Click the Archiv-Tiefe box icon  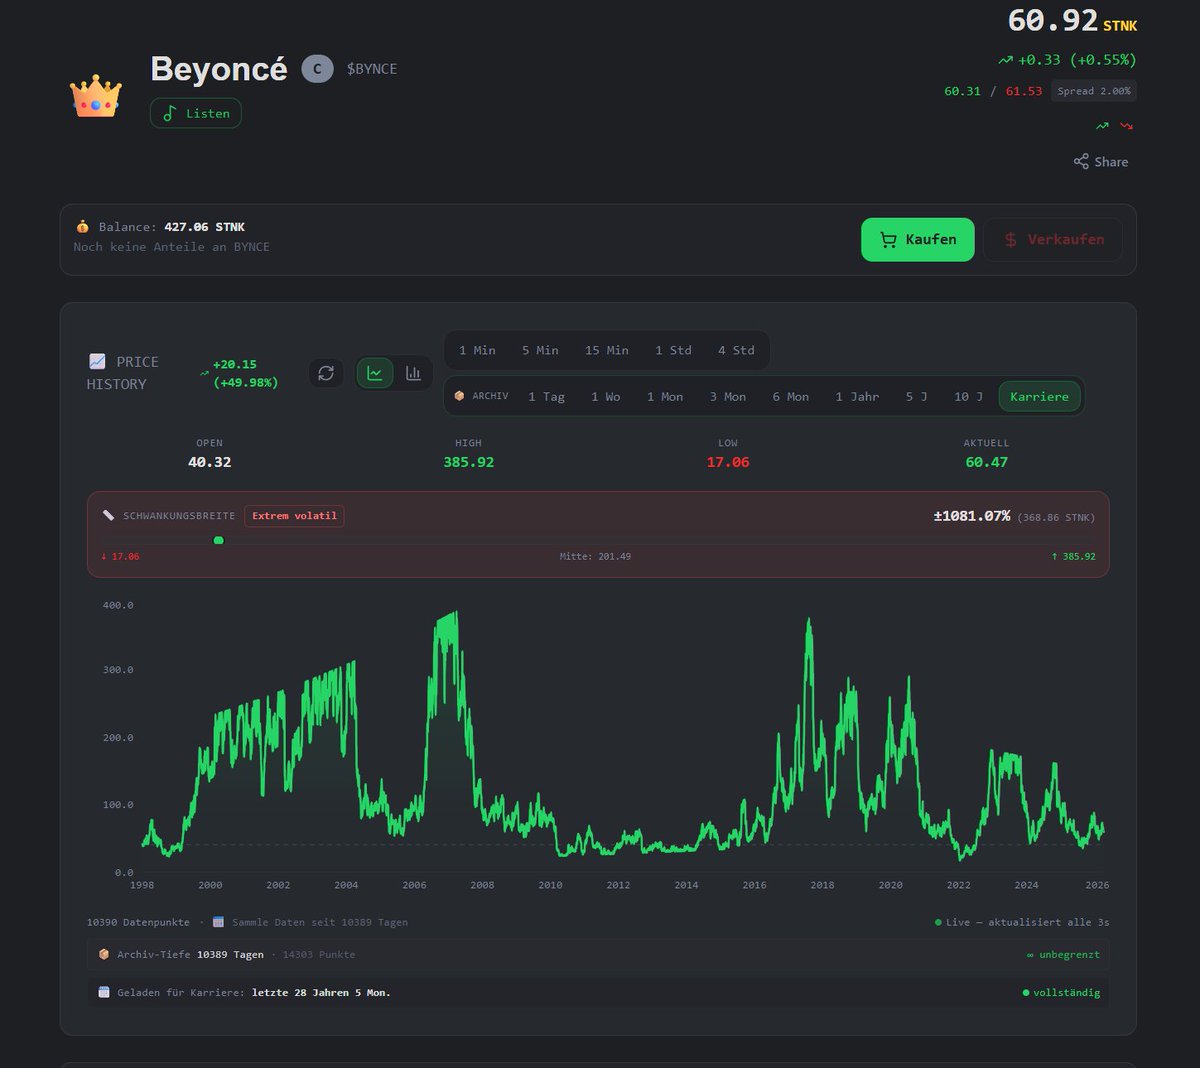(104, 954)
